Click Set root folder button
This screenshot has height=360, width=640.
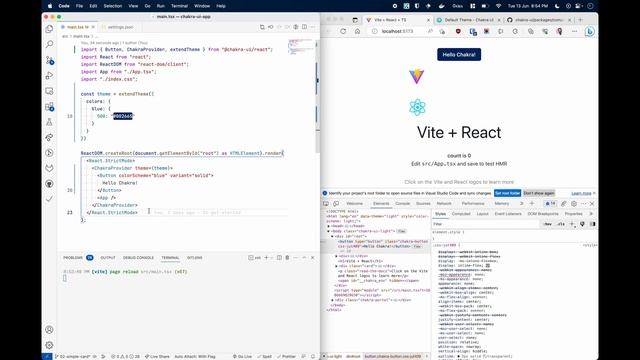coord(507,193)
